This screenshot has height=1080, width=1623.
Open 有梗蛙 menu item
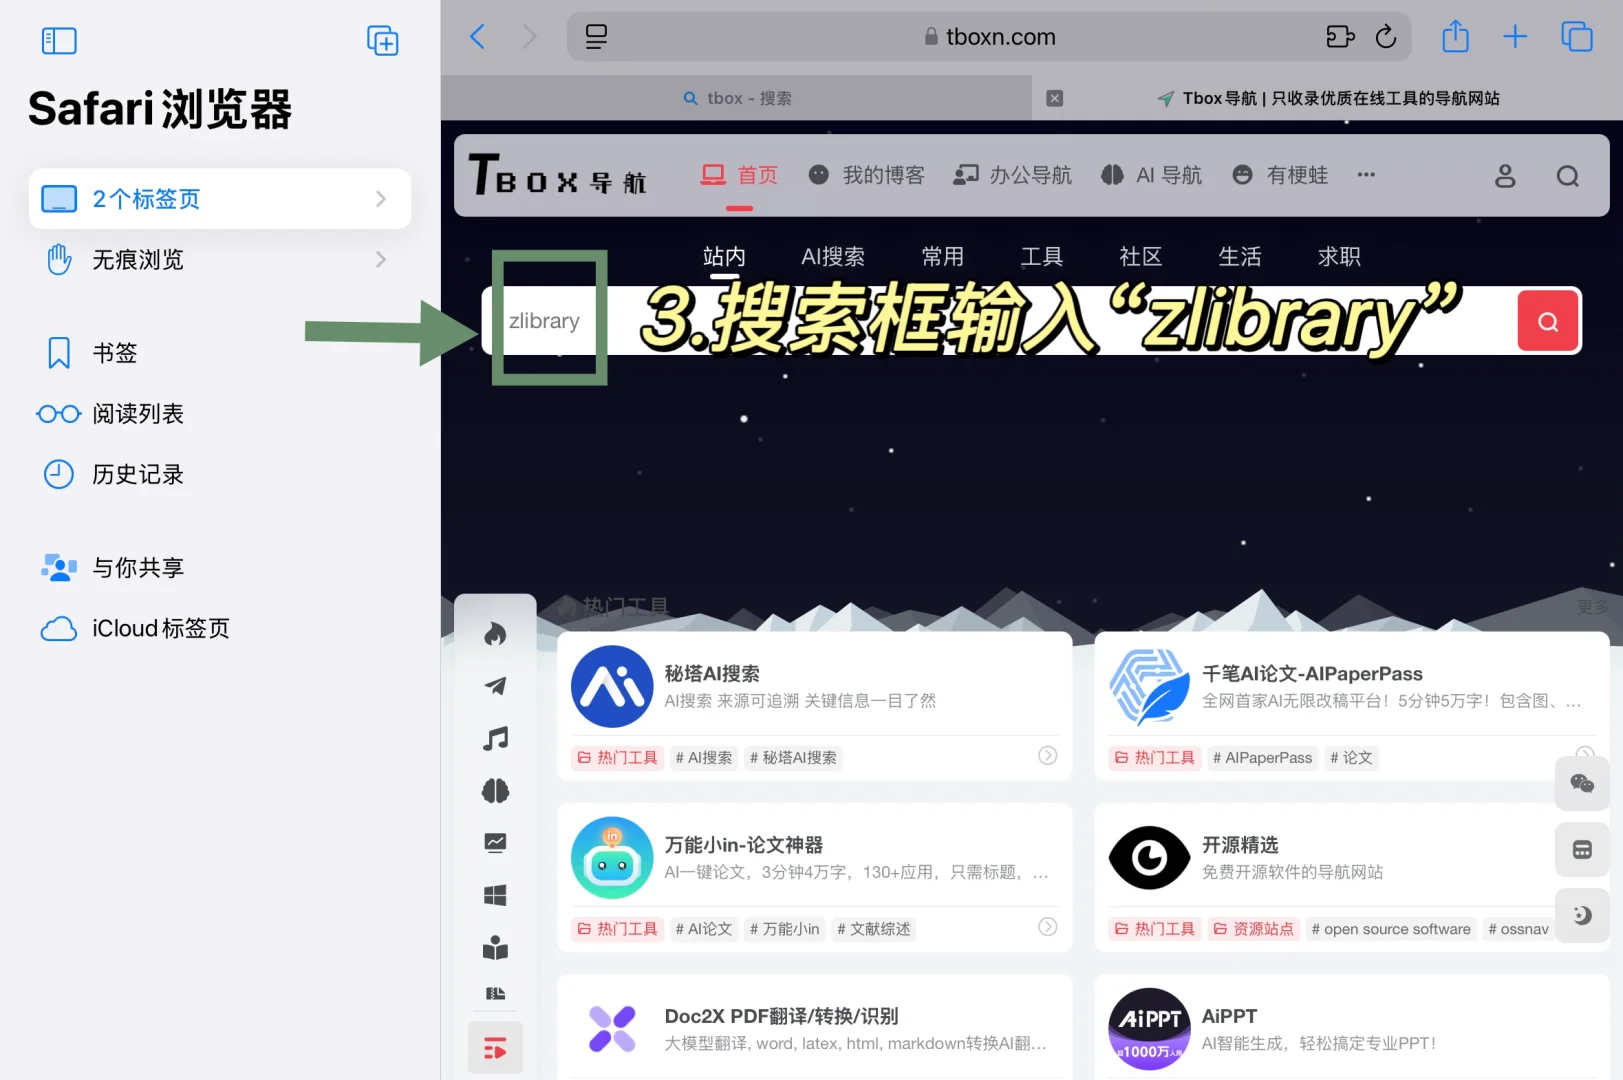[1280, 176]
